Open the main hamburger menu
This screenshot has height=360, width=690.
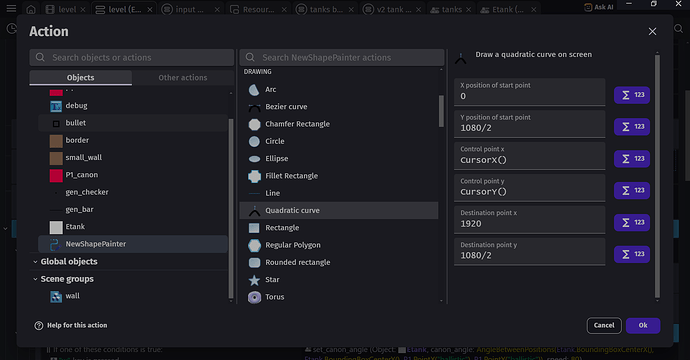pos(11,9)
